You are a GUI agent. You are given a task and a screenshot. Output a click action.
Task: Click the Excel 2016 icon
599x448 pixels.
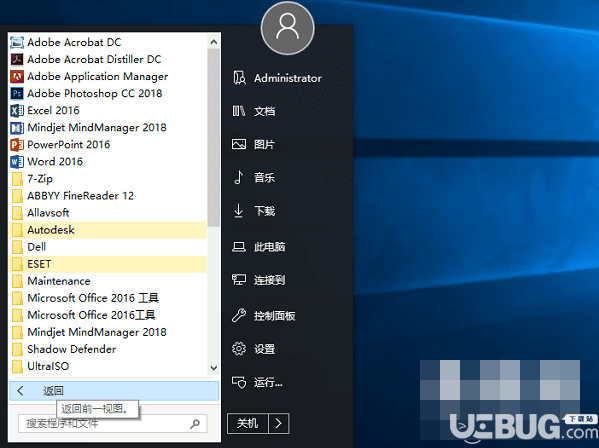tap(17, 110)
